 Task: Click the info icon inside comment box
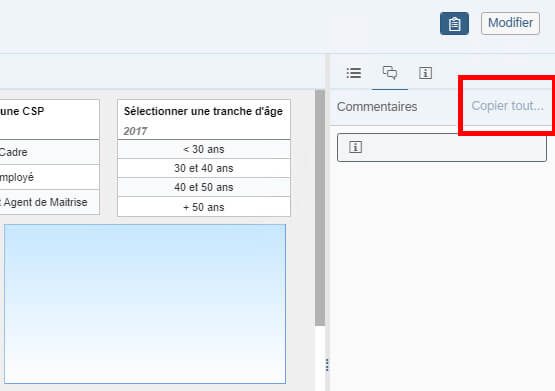pos(355,147)
